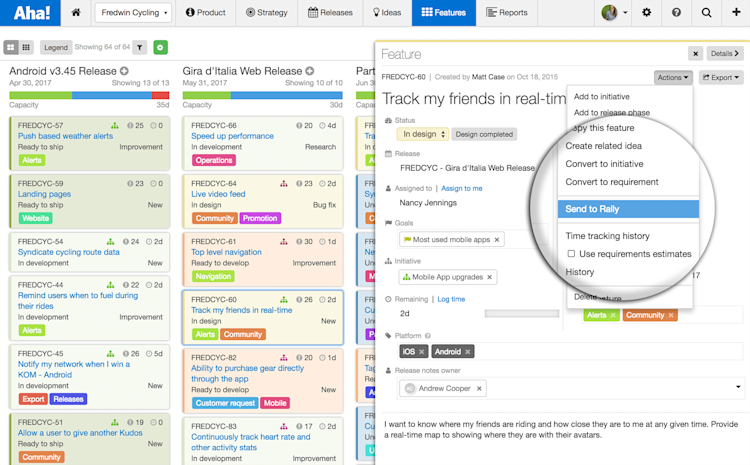Open the Ideas menu
This screenshot has width=750, height=465.
pos(387,12)
